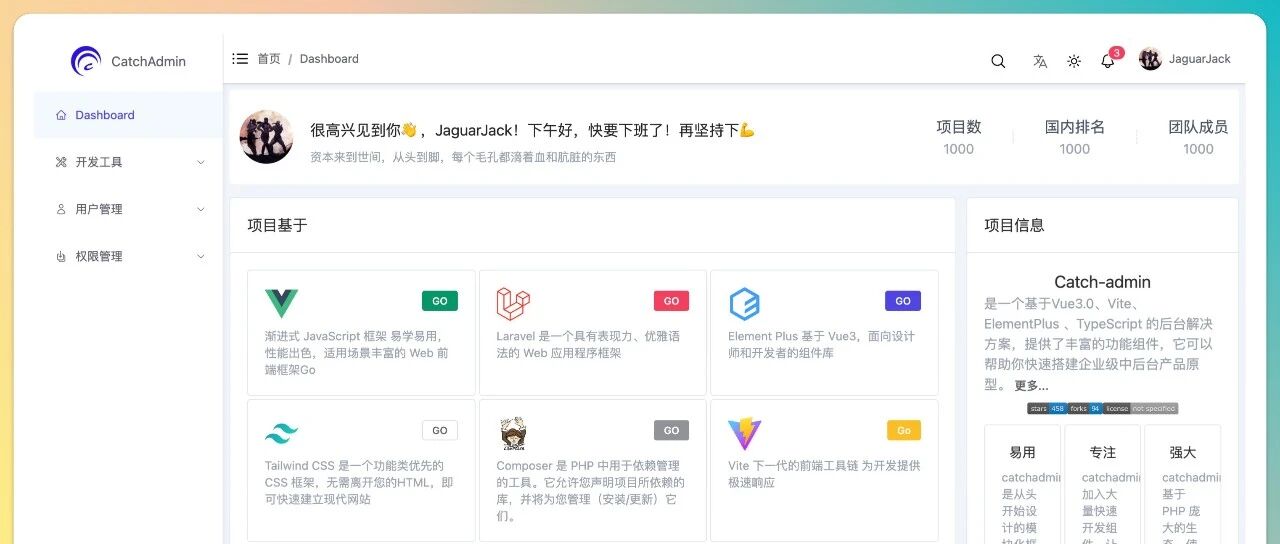Click the 资本来到世间 quote text
The height and width of the screenshot is (544, 1280).
click(x=463, y=157)
